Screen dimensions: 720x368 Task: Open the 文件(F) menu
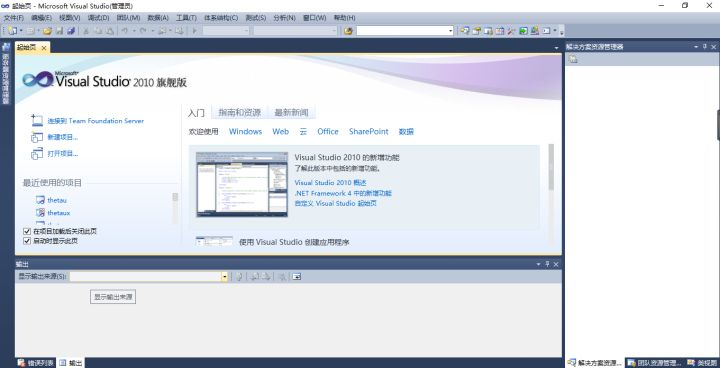[13, 18]
